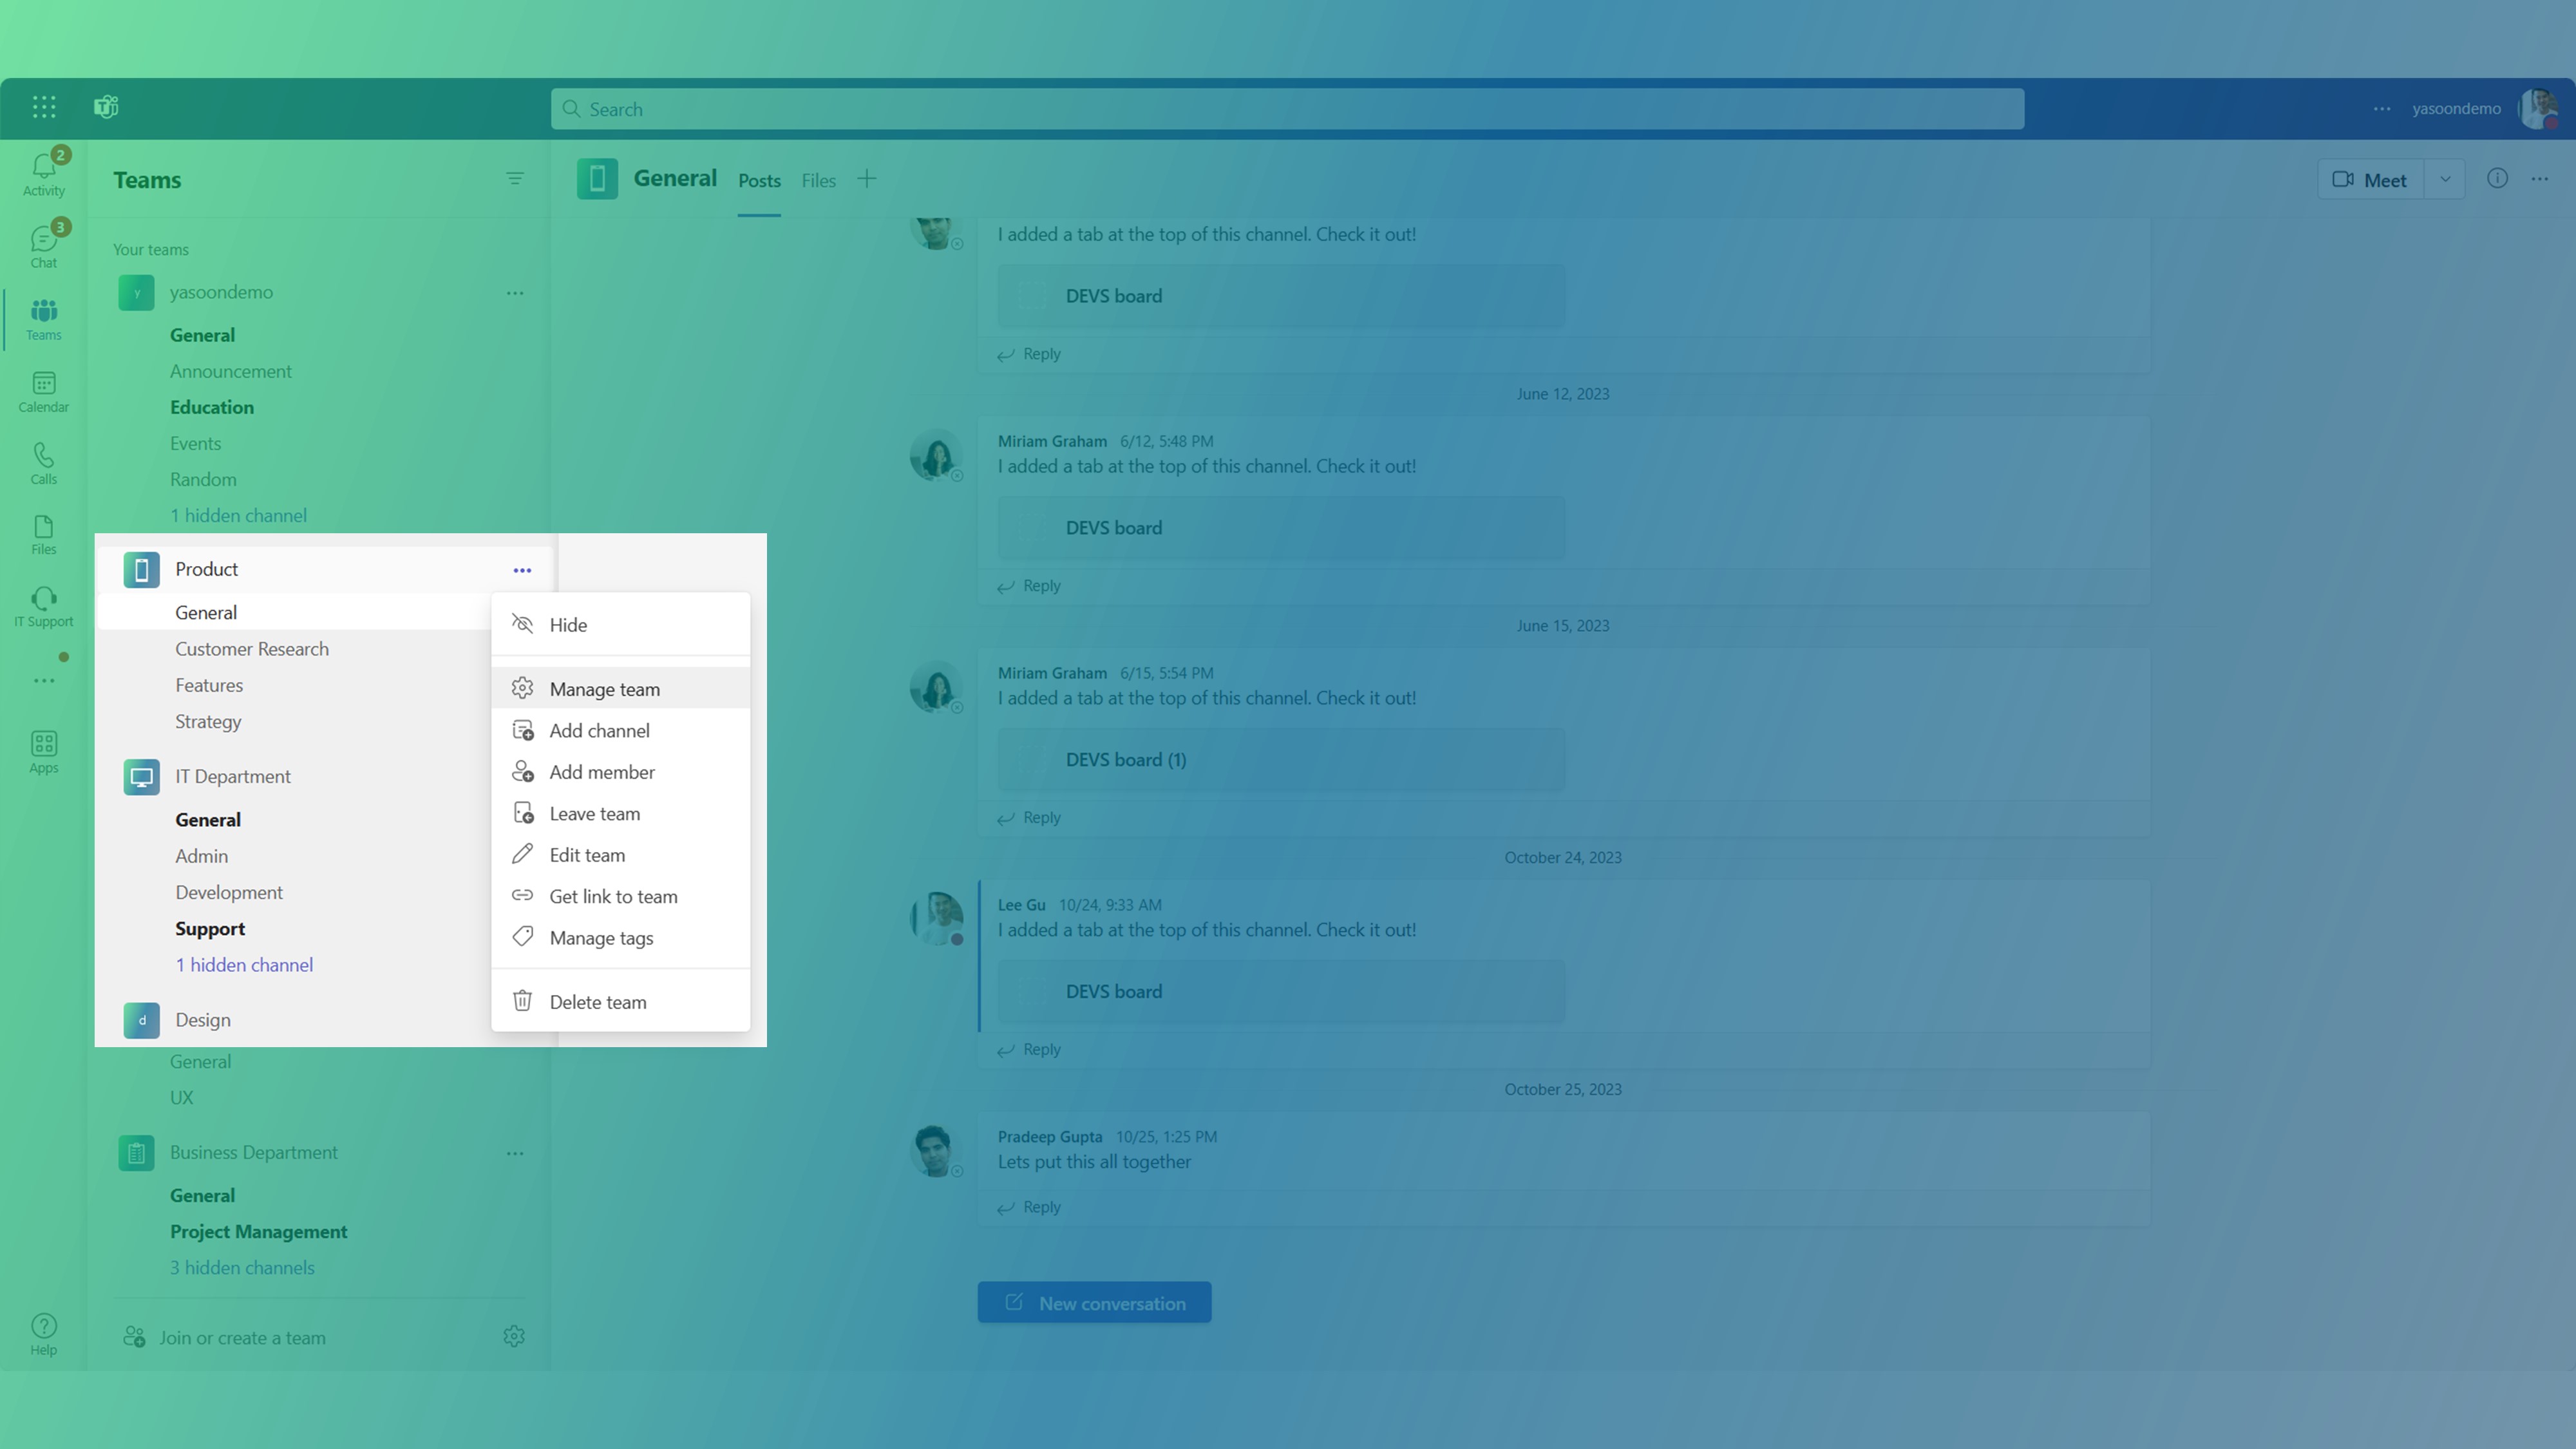Click the filter icon in the Teams panel
Screen dimensions: 2576x1449
pyautogui.click(x=515, y=178)
